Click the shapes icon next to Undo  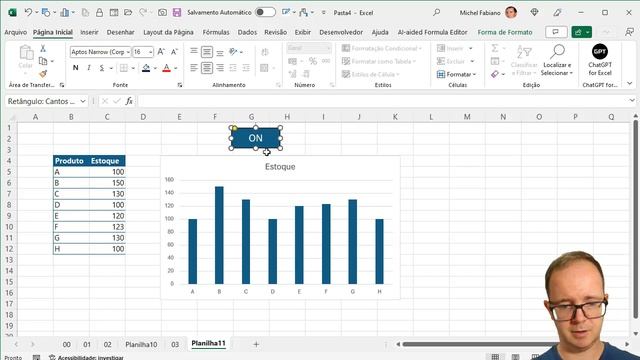tap(46, 13)
